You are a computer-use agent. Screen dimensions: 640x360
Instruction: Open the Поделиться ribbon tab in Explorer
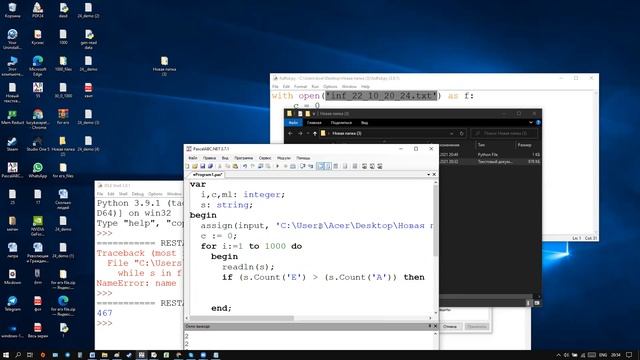341,122
